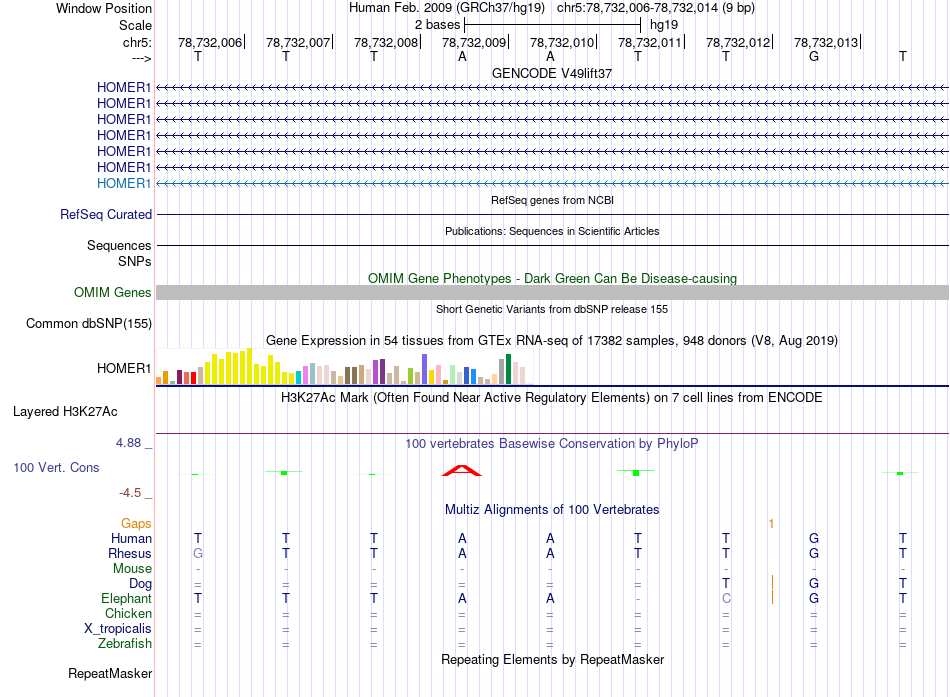
Task: Open the Layered H3K27Ac track label
Action: point(65,412)
